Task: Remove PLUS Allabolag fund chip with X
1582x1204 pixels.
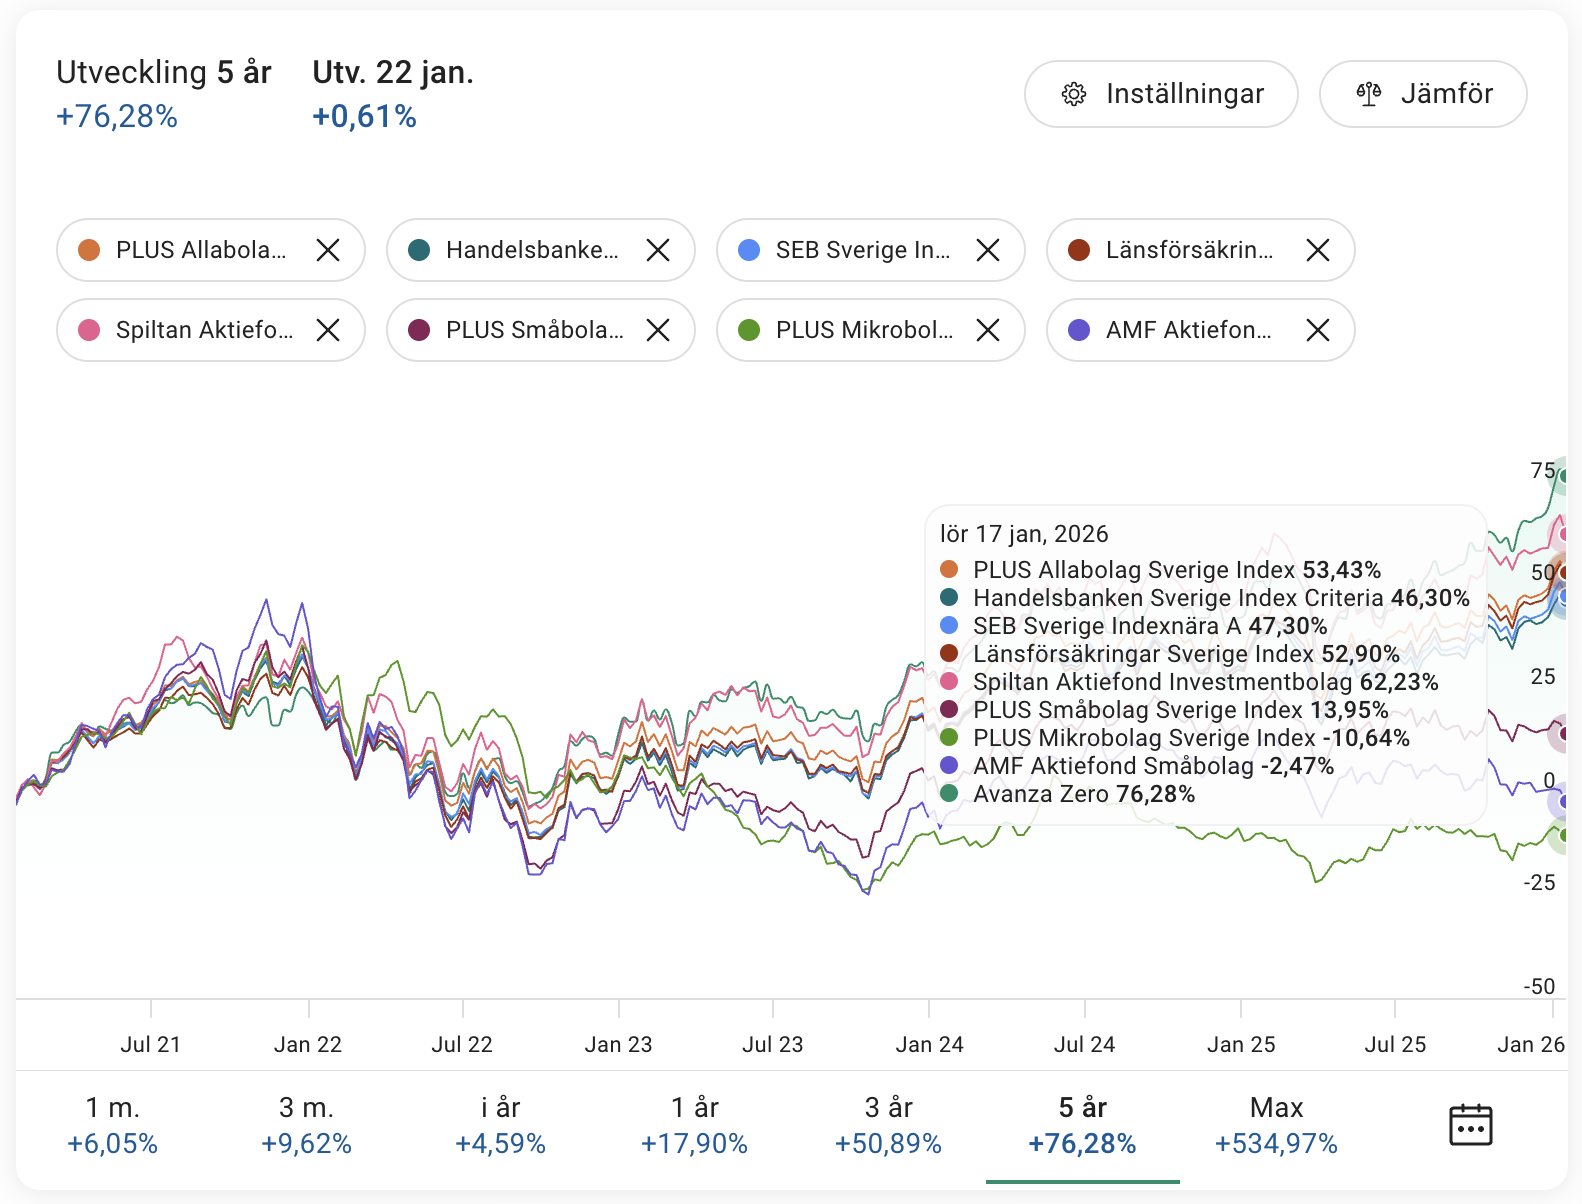Action: click(328, 250)
